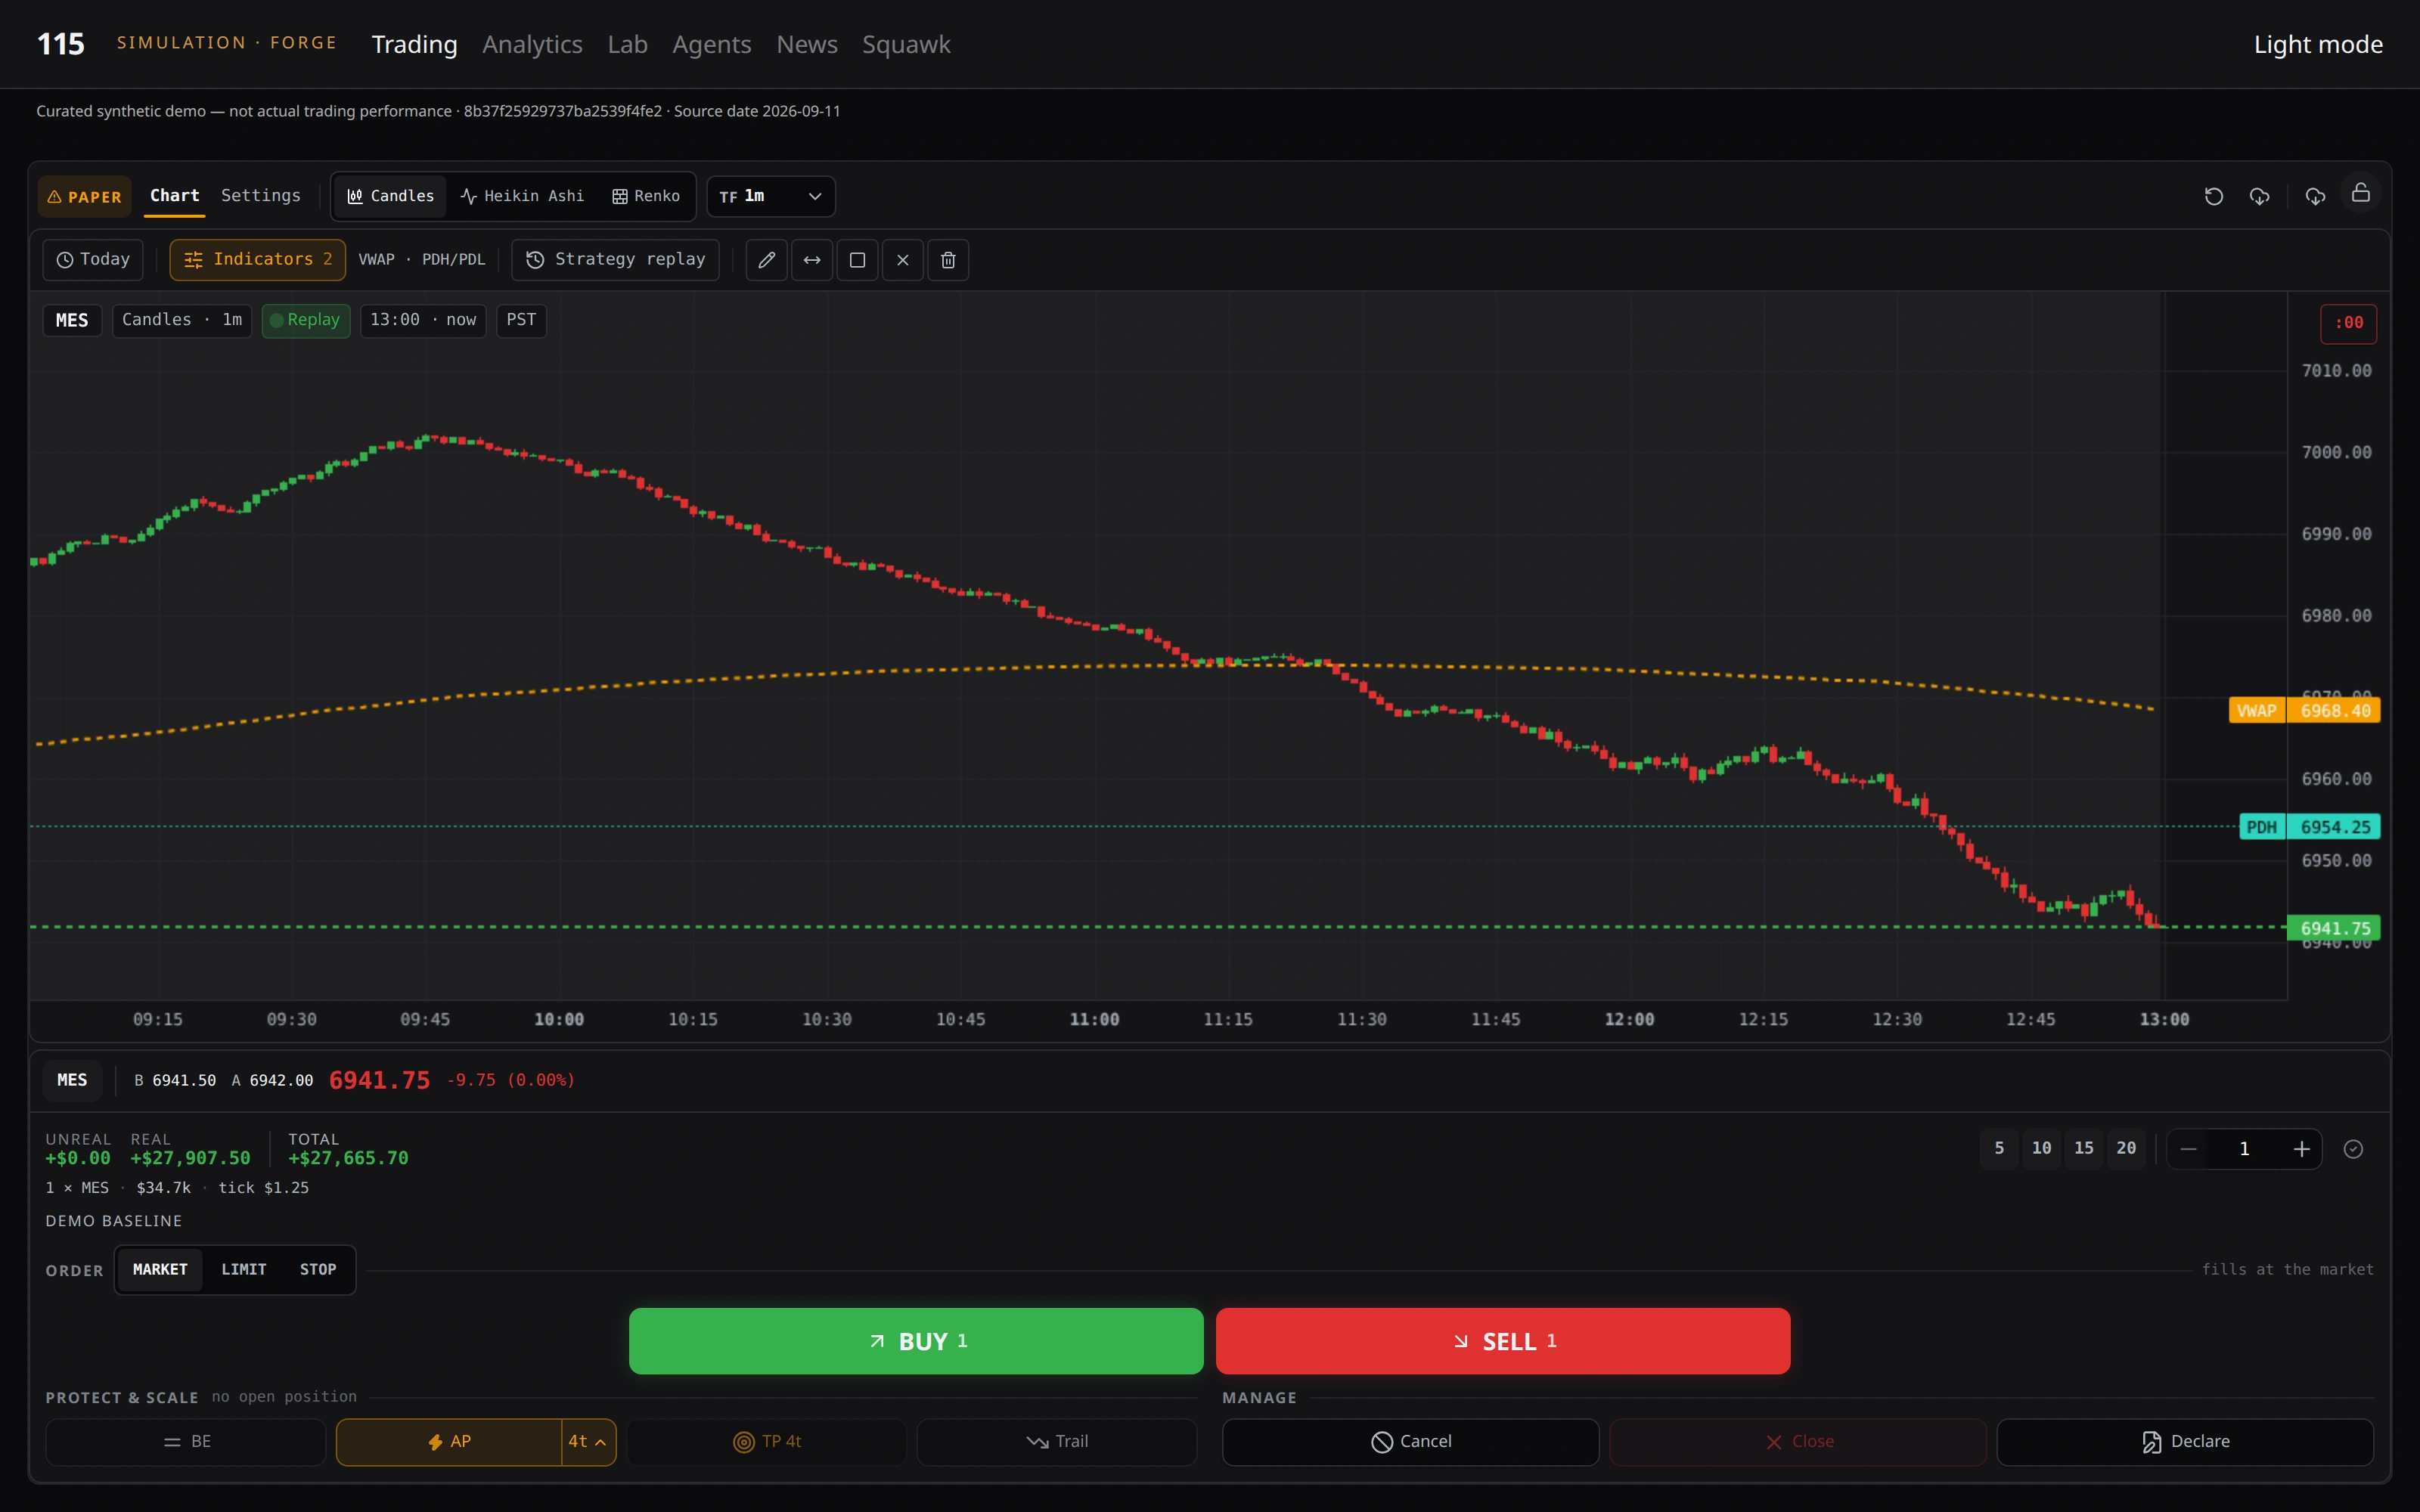The image size is (2420, 1512).
Task: Click the VWAP · PDH/PDL indicator labels
Action: 422,260
